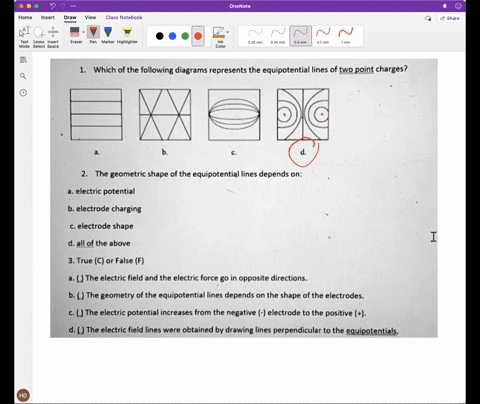This screenshot has width=480, height=404.
Task: Click the Redo arrow in title bar
Action: [x=63, y=6]
